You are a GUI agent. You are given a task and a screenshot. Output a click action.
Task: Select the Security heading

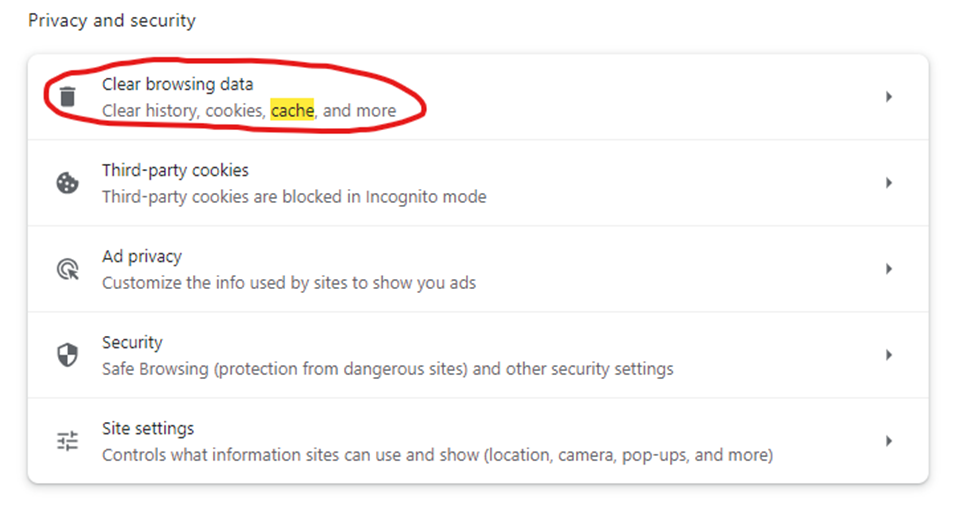click(x=132, y=342)
